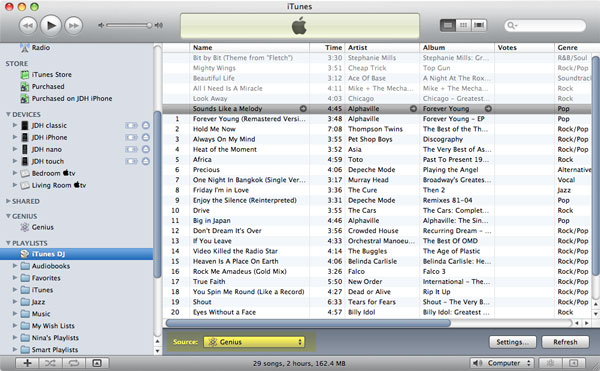Expand the JDH classic device
Viewport: 600px width, 371px height.
(15, 125)
